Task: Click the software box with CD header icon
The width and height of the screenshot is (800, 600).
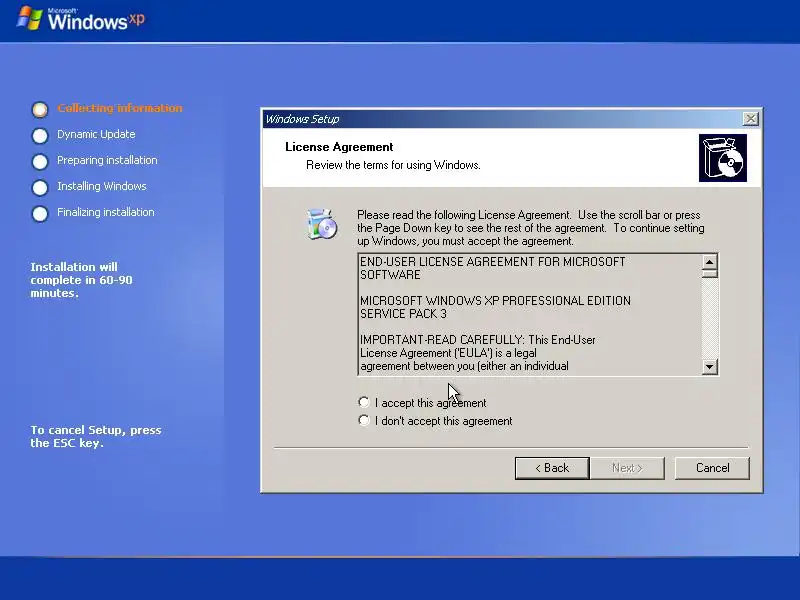Action: click(723, 158)
